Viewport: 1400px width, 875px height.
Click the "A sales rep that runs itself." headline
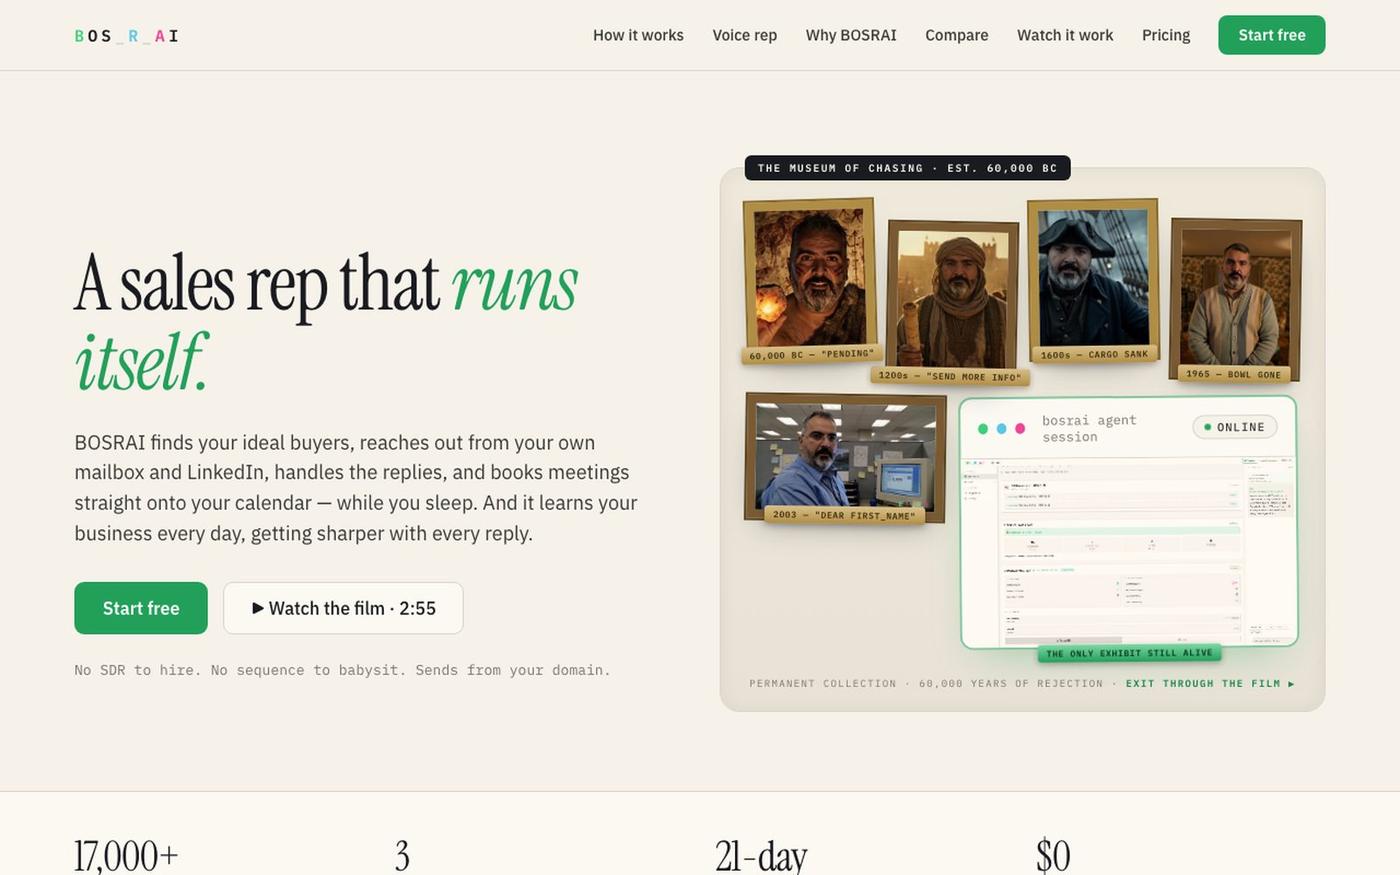coord(326,322)
